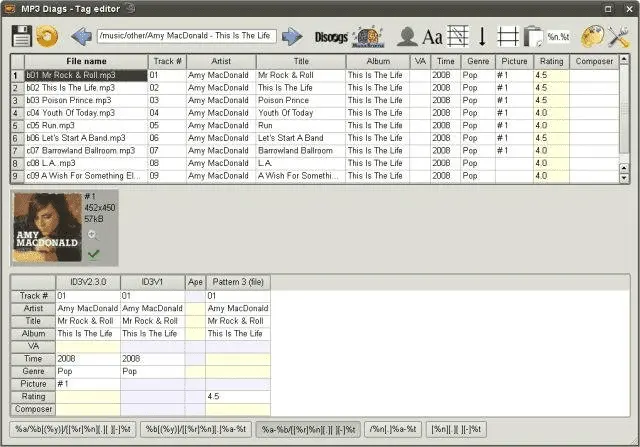640x447 pixels.
Task: Click the Pattern 3 (file) column header
Action: click(238, 282)
